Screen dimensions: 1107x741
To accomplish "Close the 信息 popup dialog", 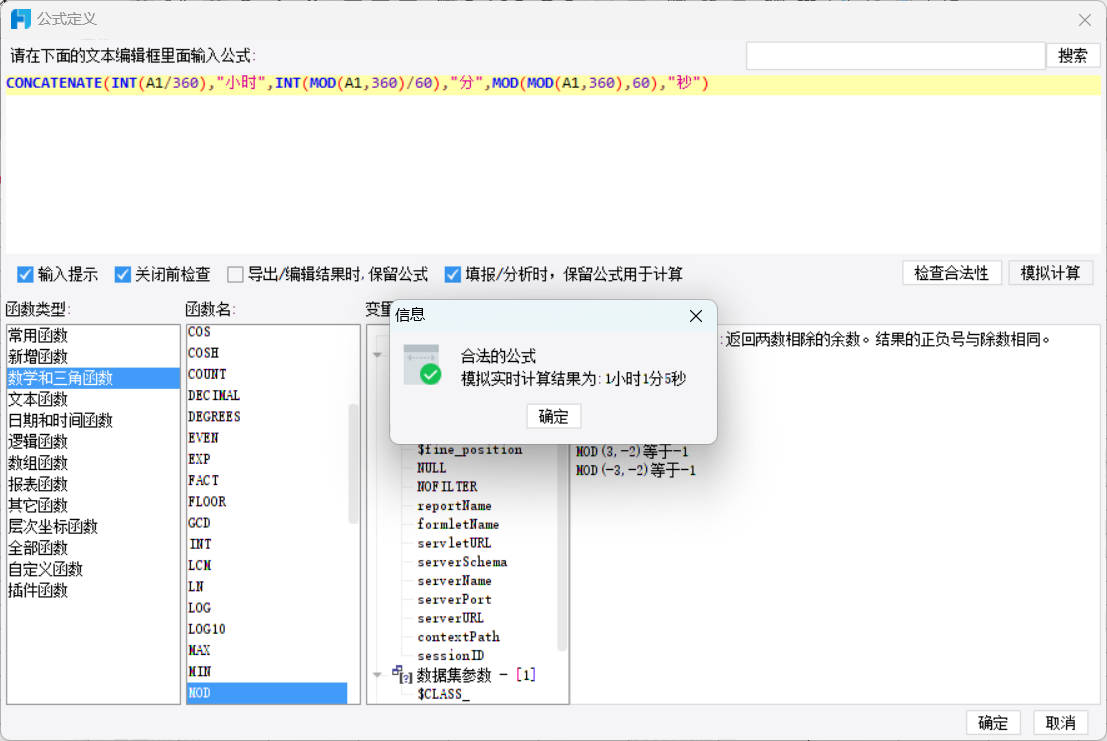I will pos(695,316).
